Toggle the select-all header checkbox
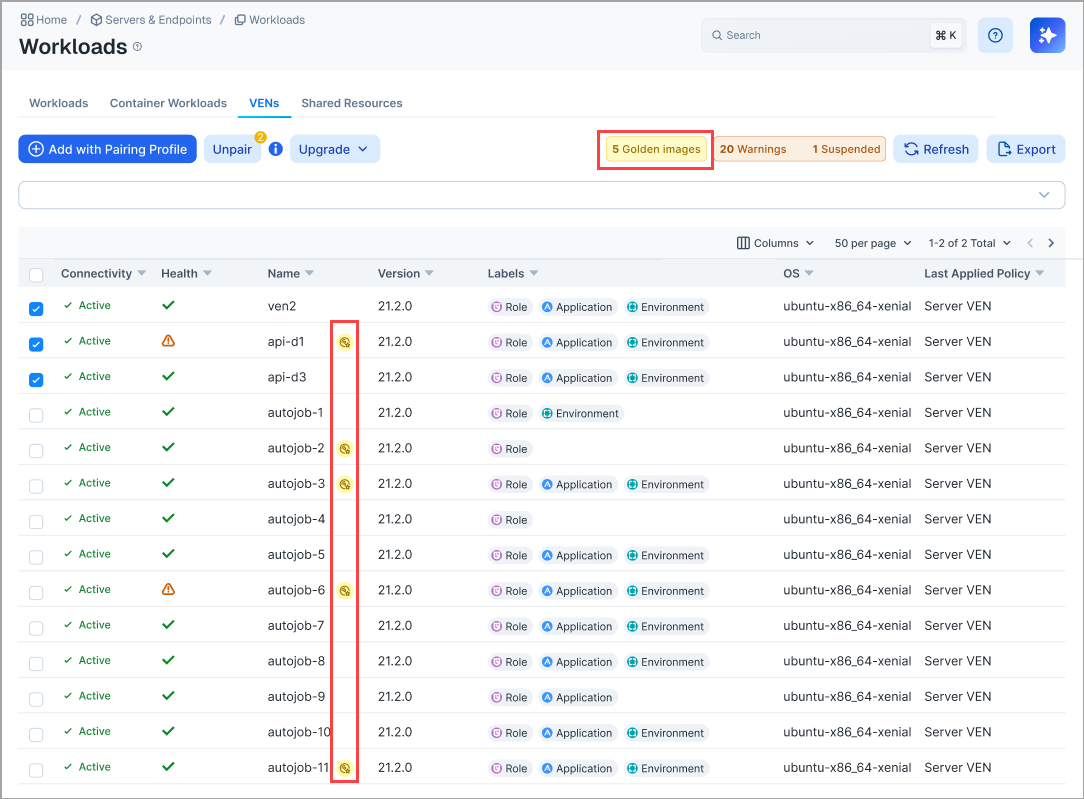Image resolution: width=1084 pixels, height=799 pixels. [x=36, y=275]
